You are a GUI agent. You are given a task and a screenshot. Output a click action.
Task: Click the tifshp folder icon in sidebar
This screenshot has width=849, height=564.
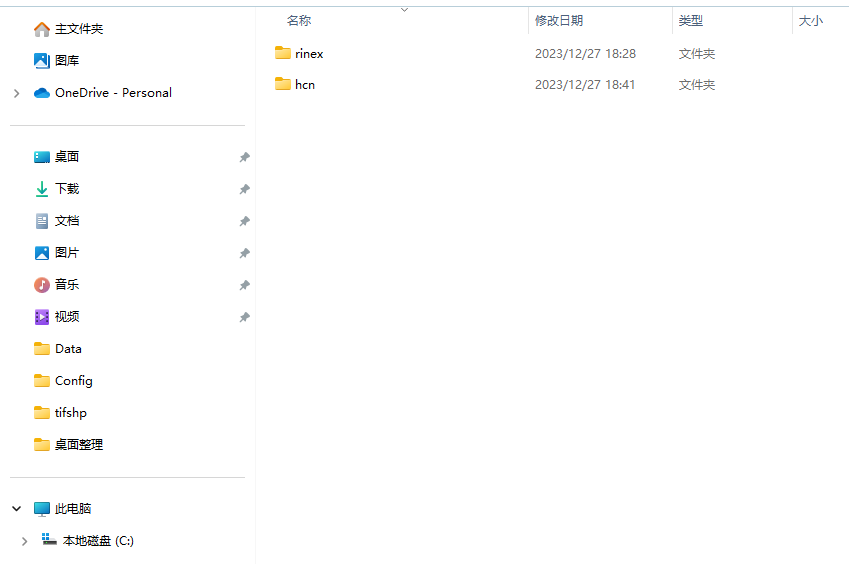42,412
